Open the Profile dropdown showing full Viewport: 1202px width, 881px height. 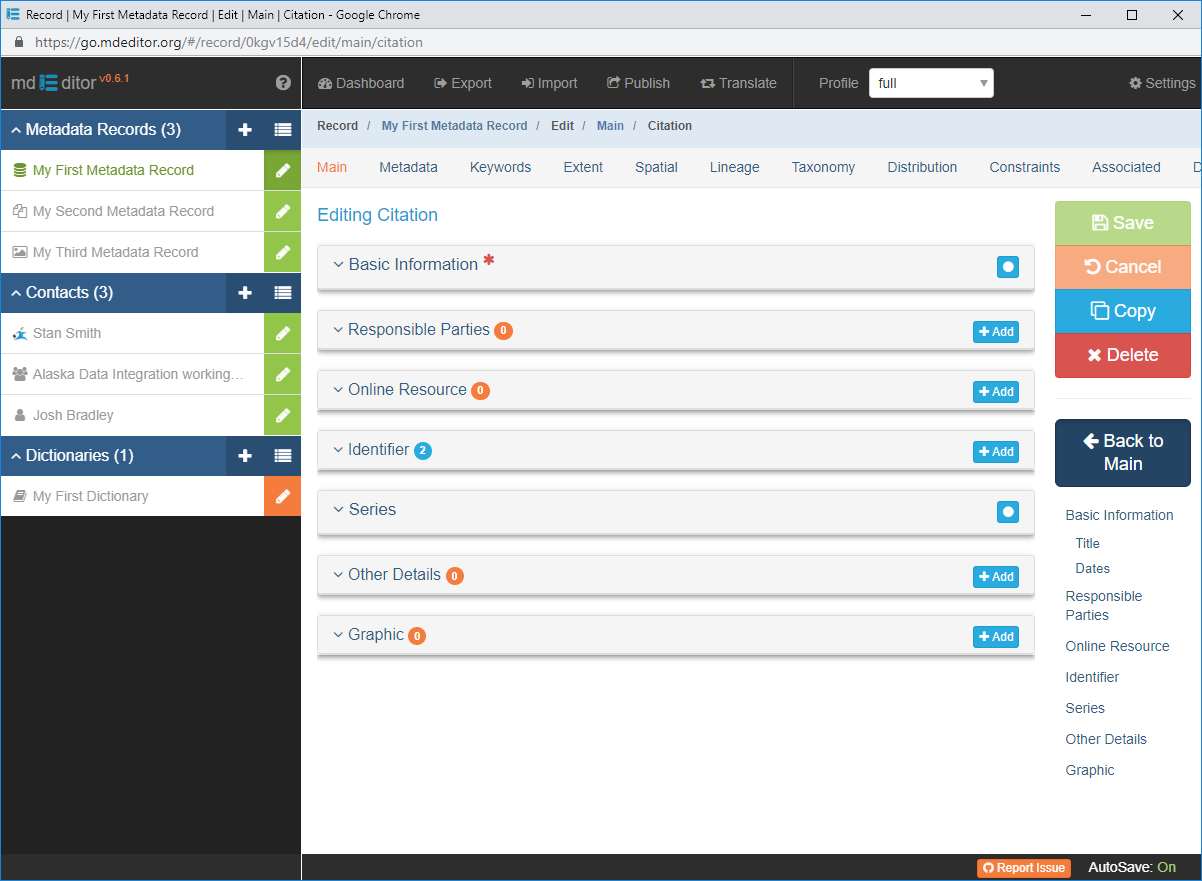[931, 83]
